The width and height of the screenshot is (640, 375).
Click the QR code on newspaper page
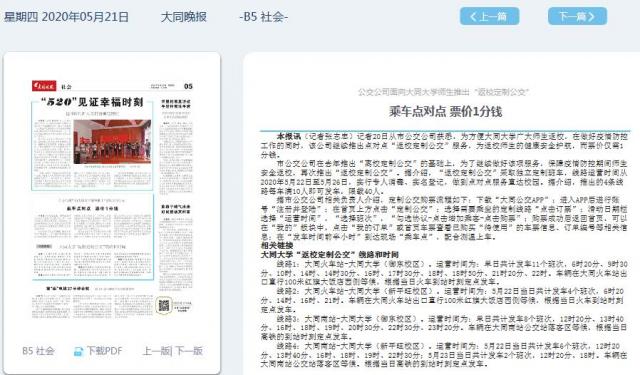tap(164, 305)
